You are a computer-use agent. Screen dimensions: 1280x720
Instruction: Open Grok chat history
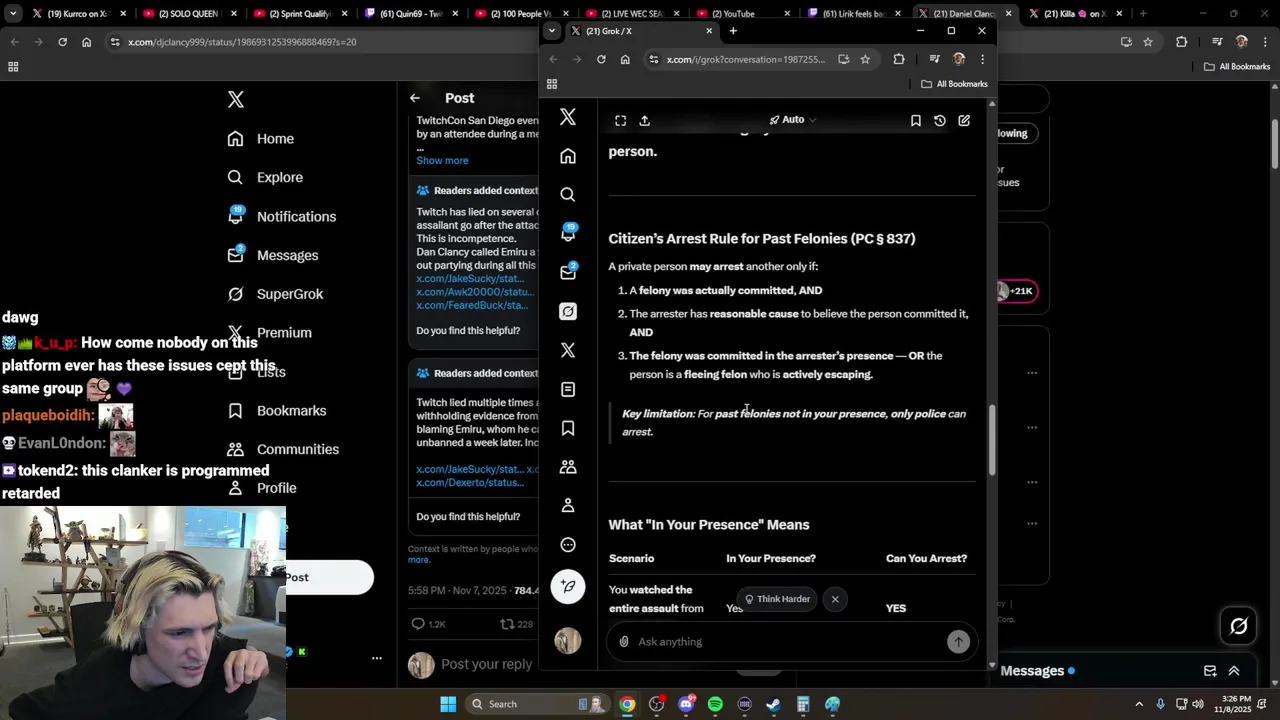939,120
